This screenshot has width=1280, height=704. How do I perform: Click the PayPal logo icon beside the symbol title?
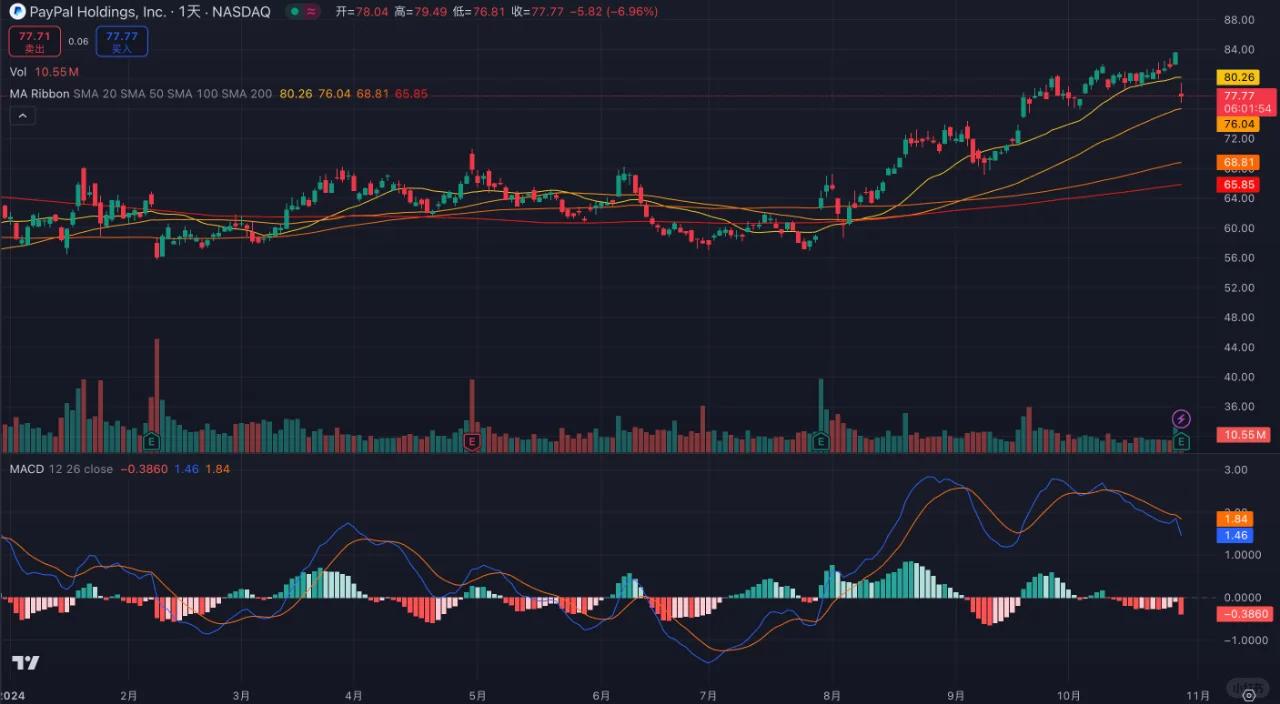pos(17,12)
